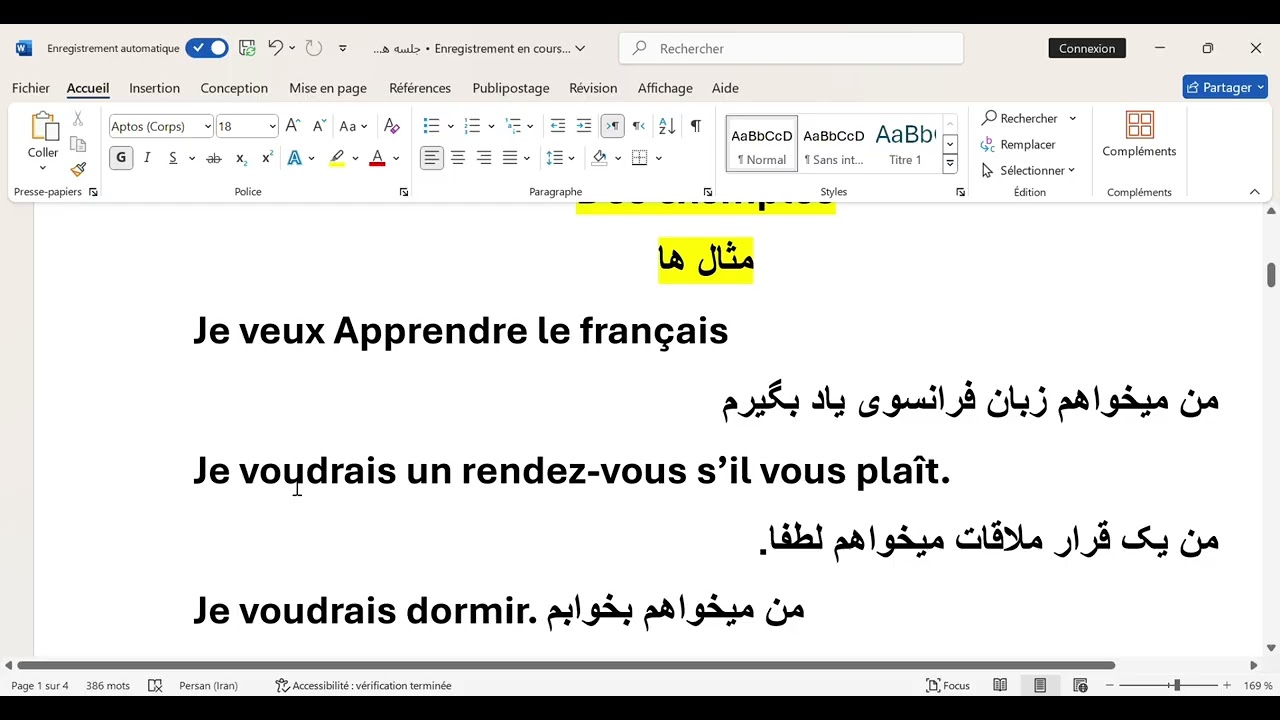Decrease font size with smaller A
Screen dimensions: 1280x720
point(319,126)
